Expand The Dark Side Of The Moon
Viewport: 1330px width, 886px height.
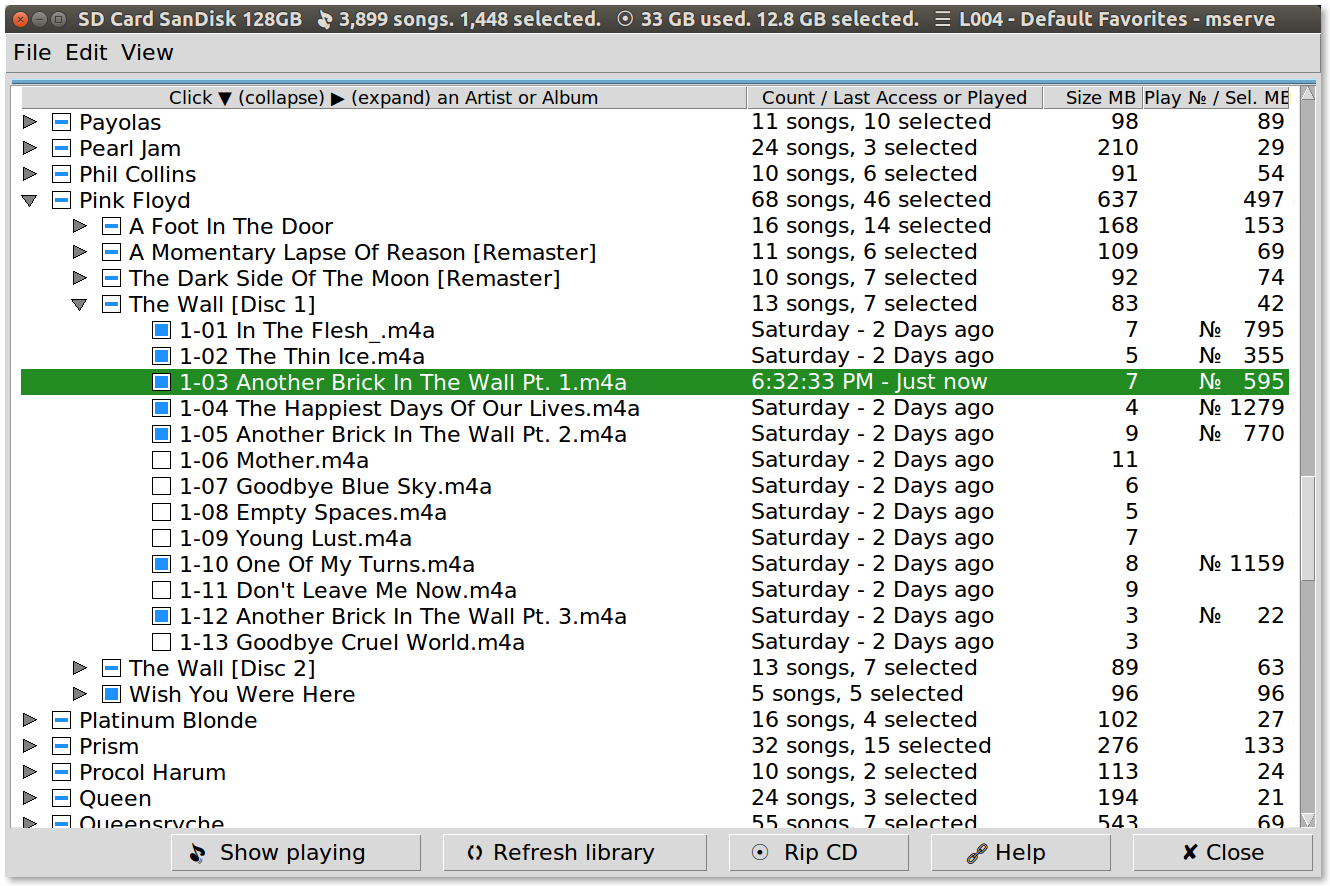point(80,278)
